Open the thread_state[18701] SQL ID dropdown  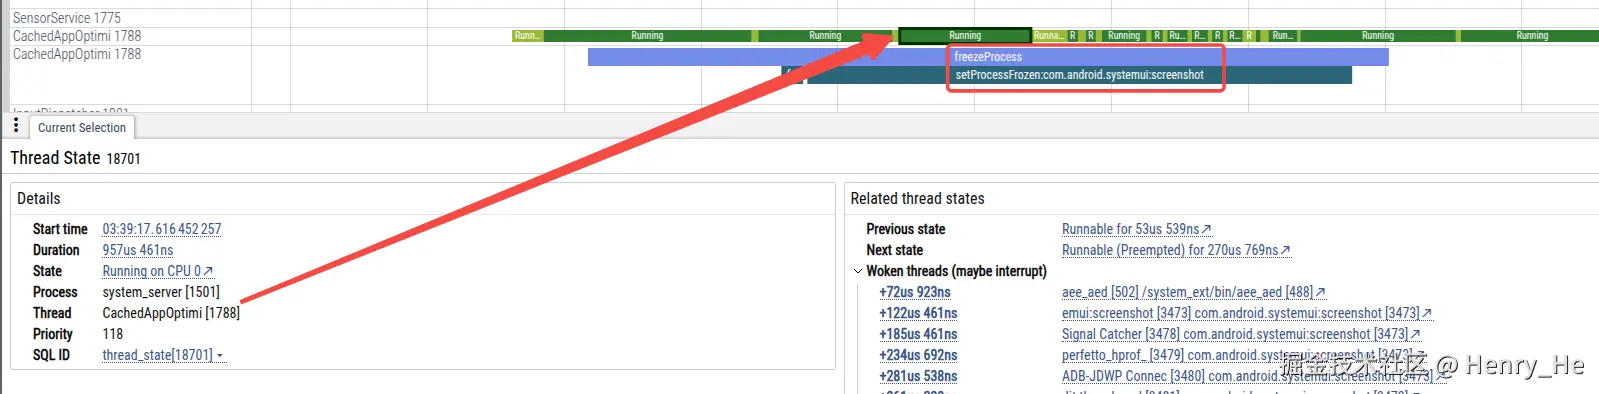click(163, 355)
